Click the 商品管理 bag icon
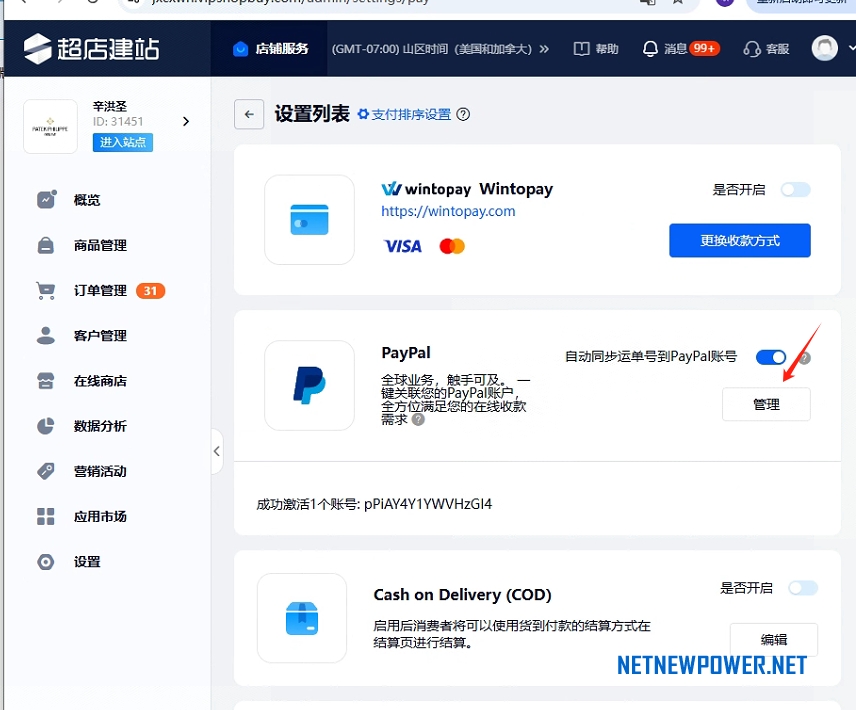Screen dimensions: 856x710 pyautogui.click(x=46, y=245)
